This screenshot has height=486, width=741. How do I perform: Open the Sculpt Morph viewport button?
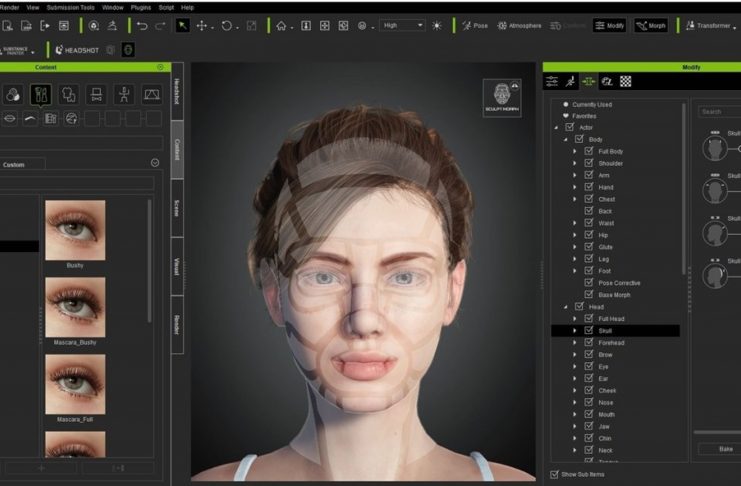pyautogui.click(x=502, y=97)
